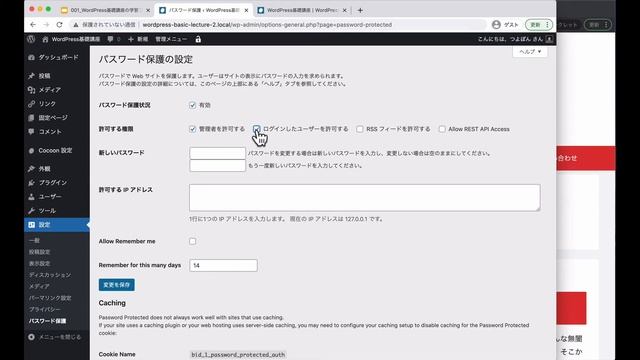Screen dimensions: 640x360
Task: Click the plus New content item
Action: [138, 39]
